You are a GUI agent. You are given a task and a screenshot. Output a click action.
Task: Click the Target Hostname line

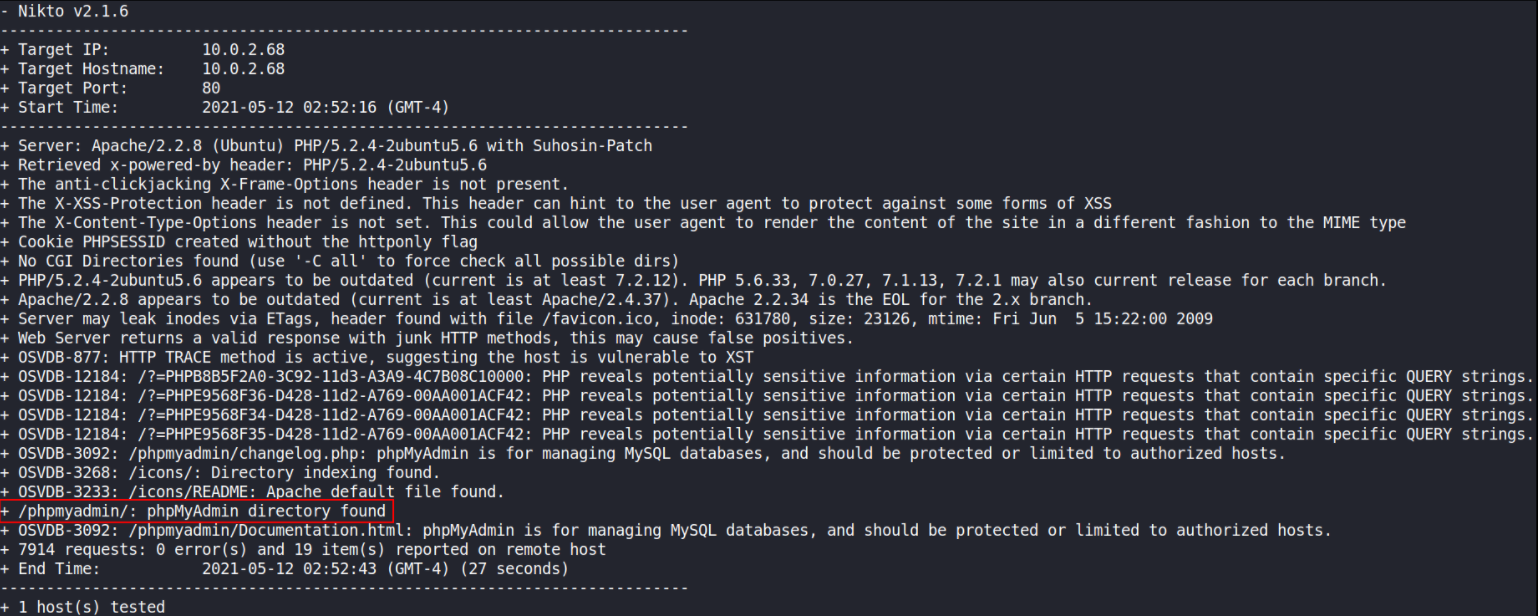[143, 69]
